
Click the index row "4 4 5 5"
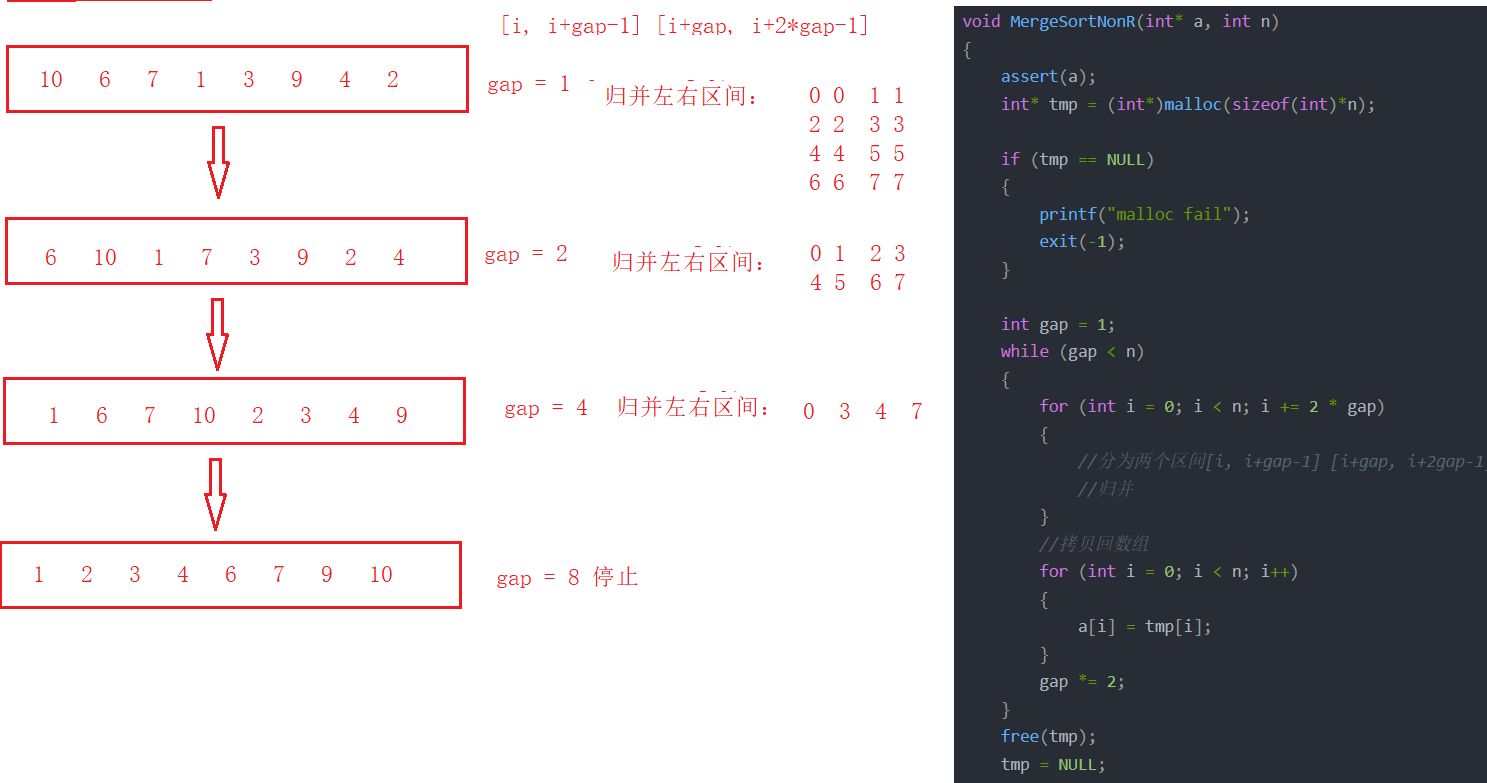click(x=857, y=154)
